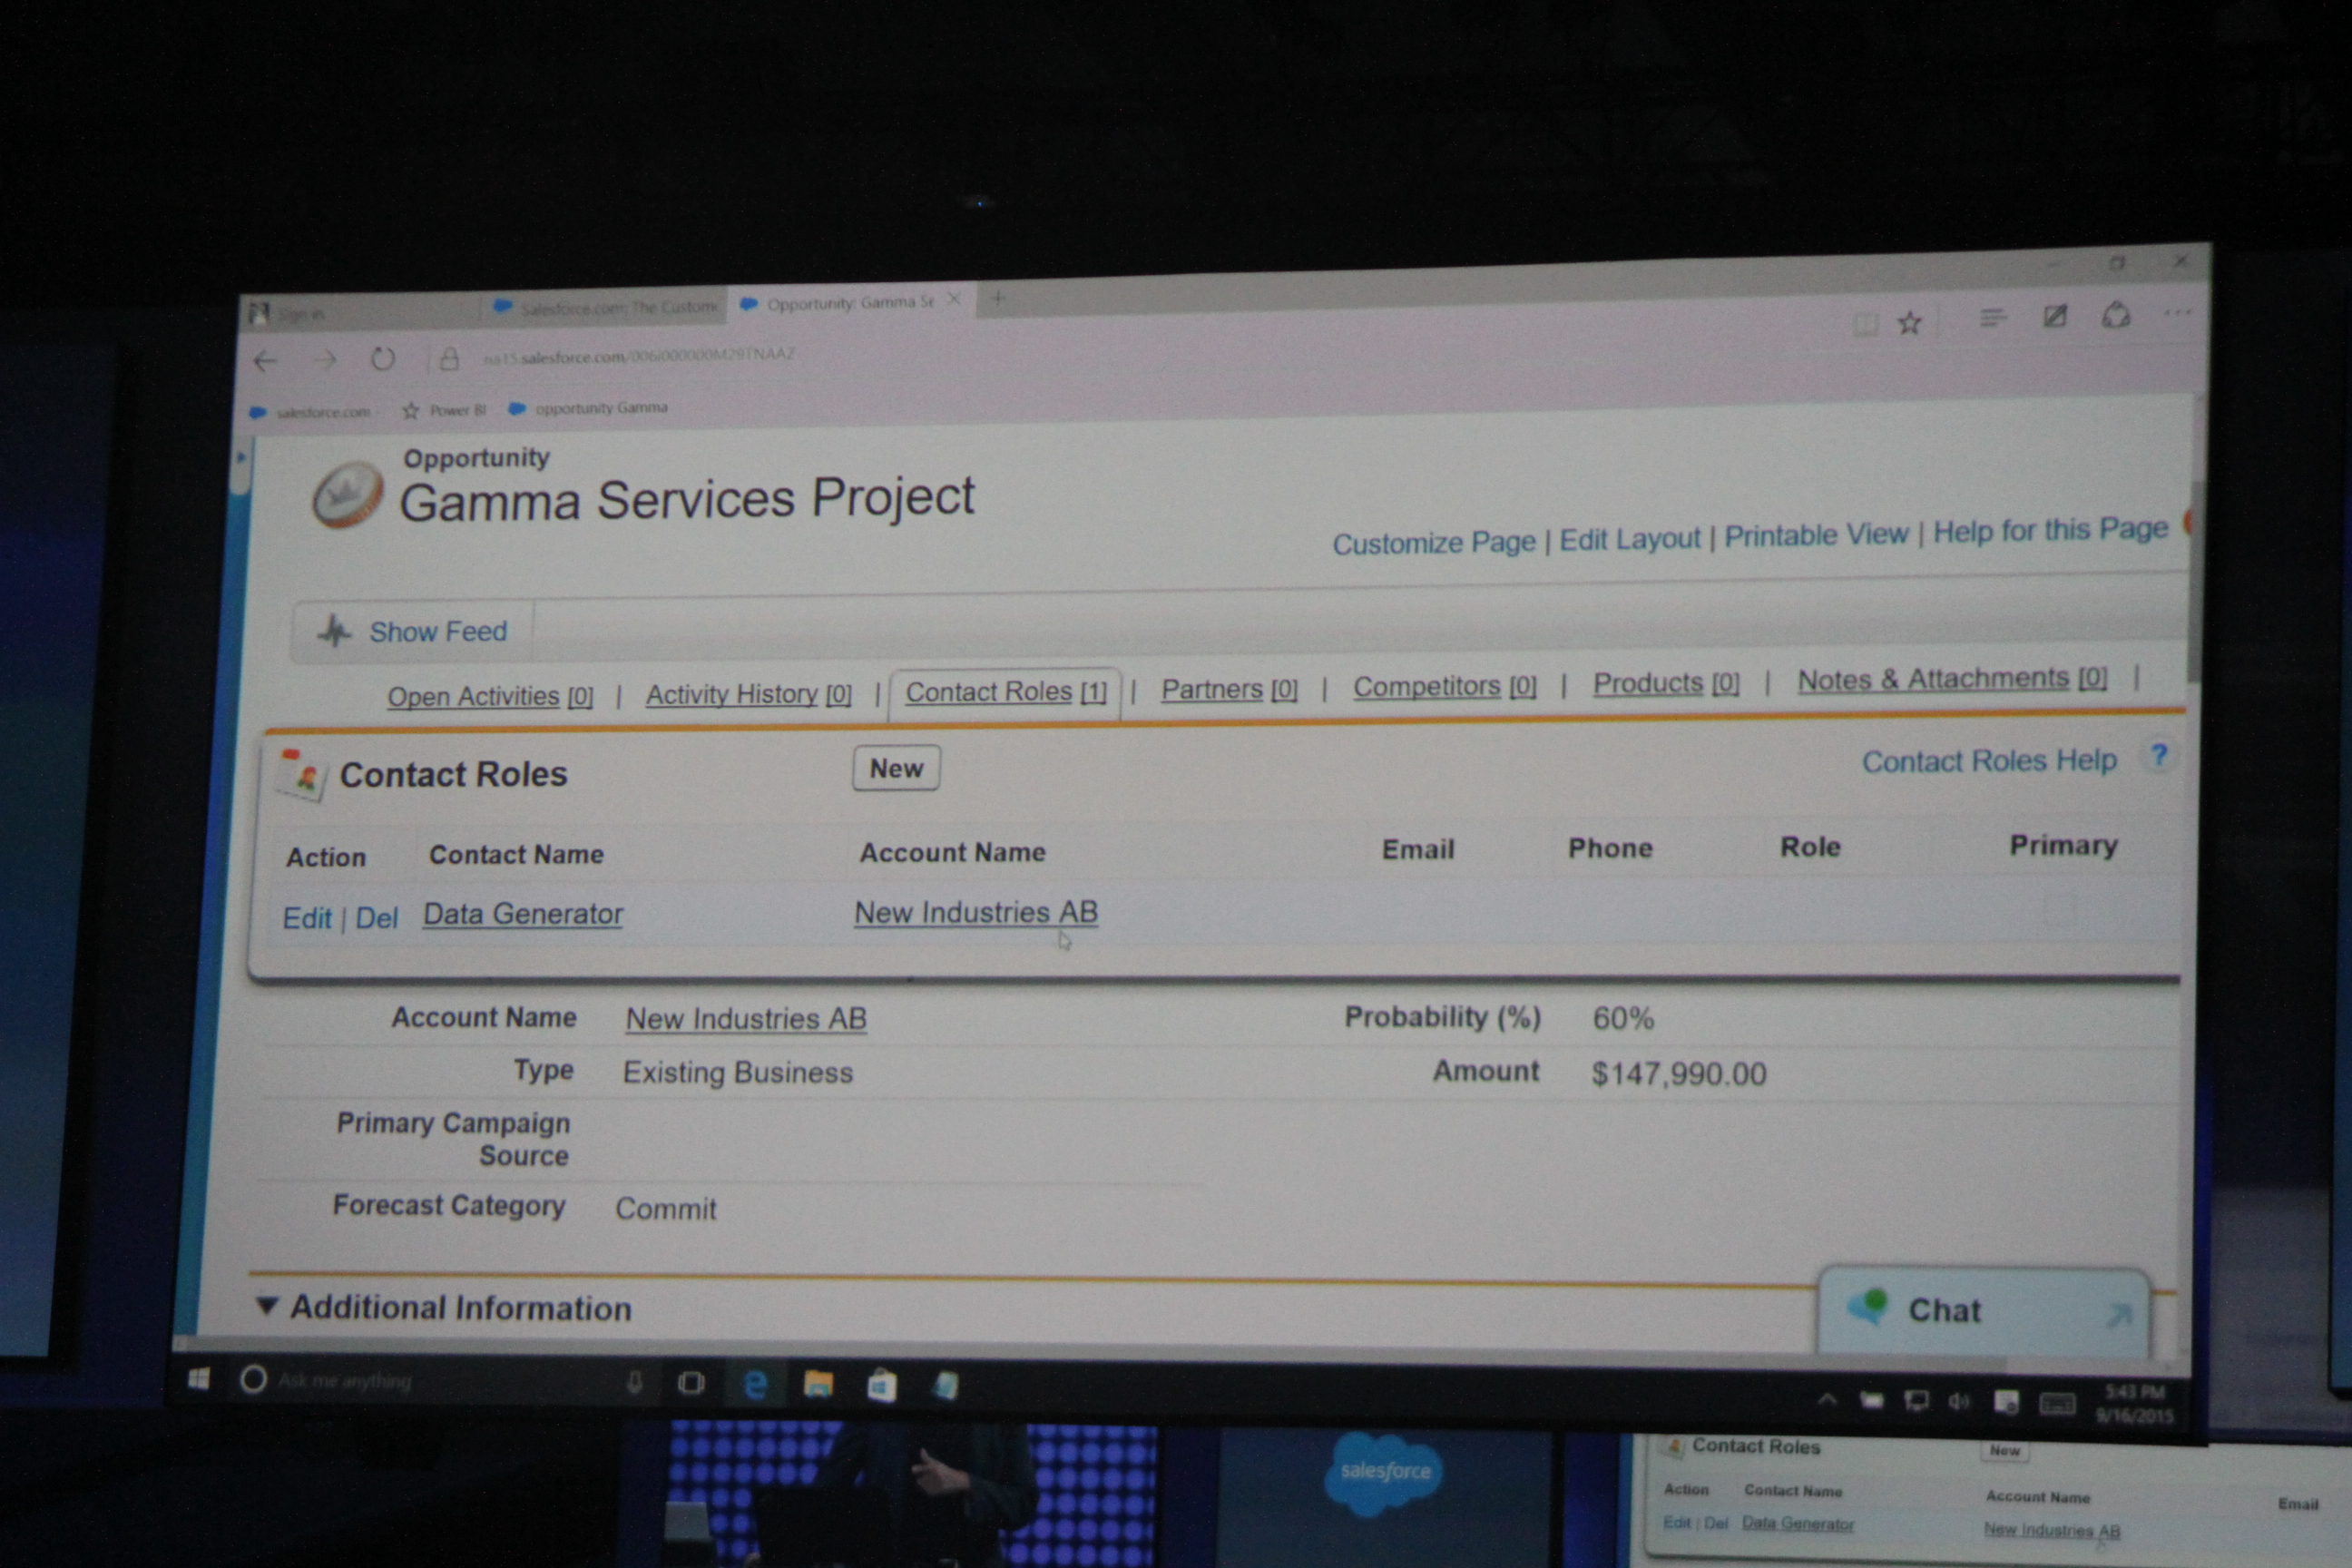Open the touch keyboard tray icon

2056,1405
